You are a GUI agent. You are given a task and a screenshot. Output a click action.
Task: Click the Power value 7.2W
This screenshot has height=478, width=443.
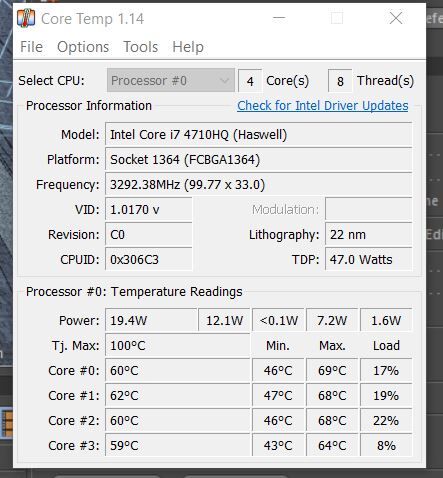tap(332, 320)
